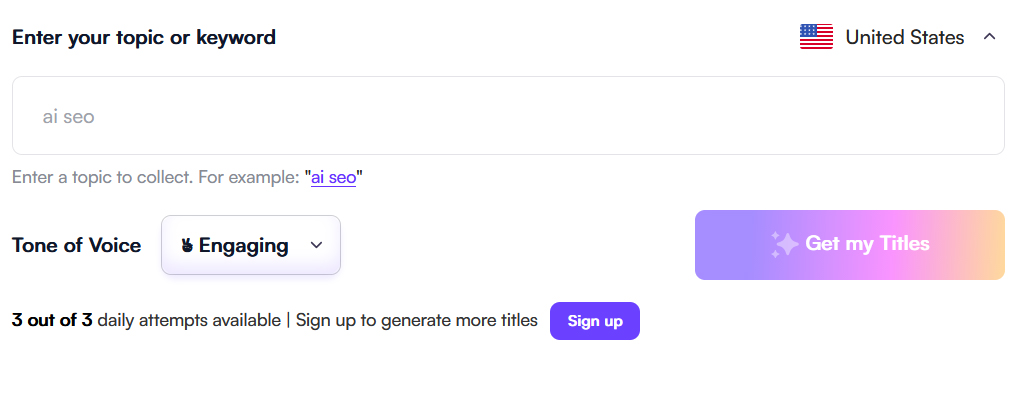Click the "Tone of Voice" label
The image size is (1025, 408).
pos(77,245)
